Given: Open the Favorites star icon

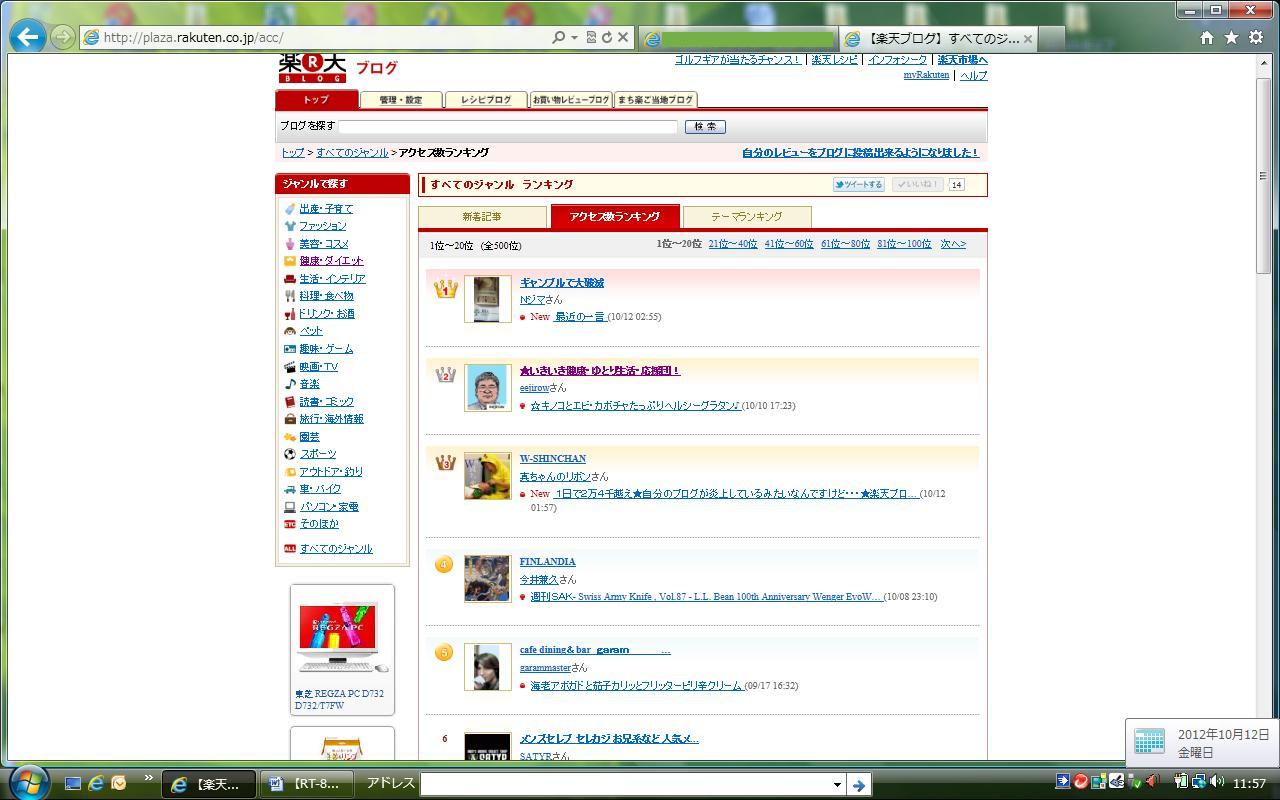Looking at the screenshot, I should (x=1231, y=37).
